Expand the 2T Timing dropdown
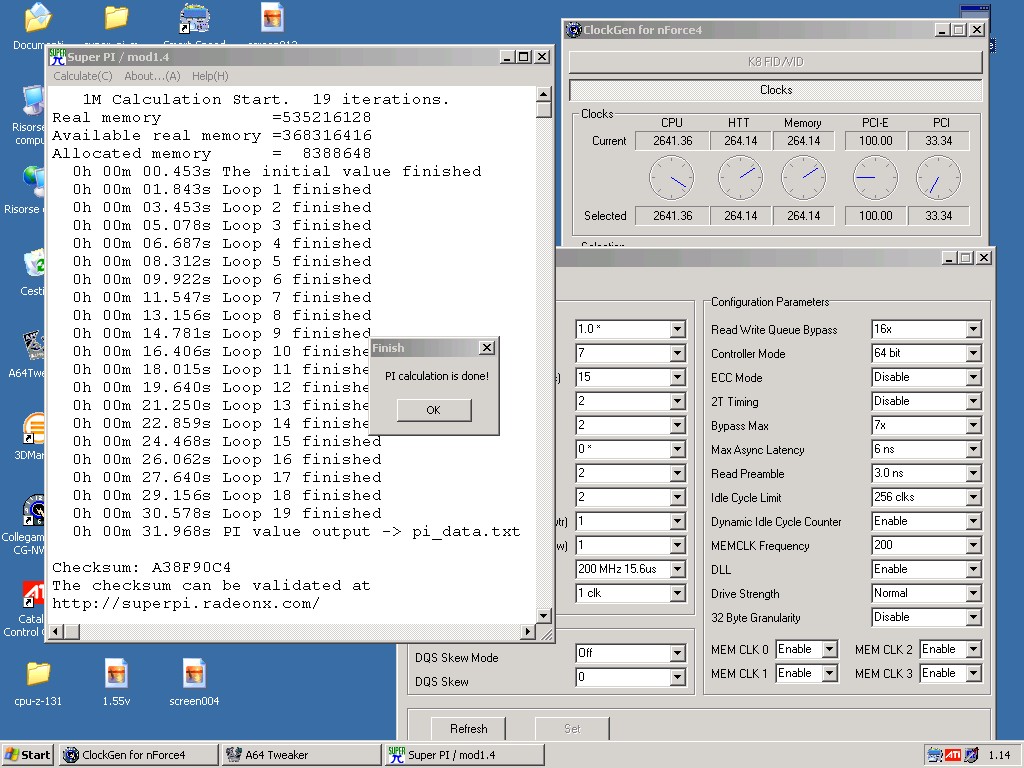This screenshot has width=1024, height=768. tap(973, 402)
